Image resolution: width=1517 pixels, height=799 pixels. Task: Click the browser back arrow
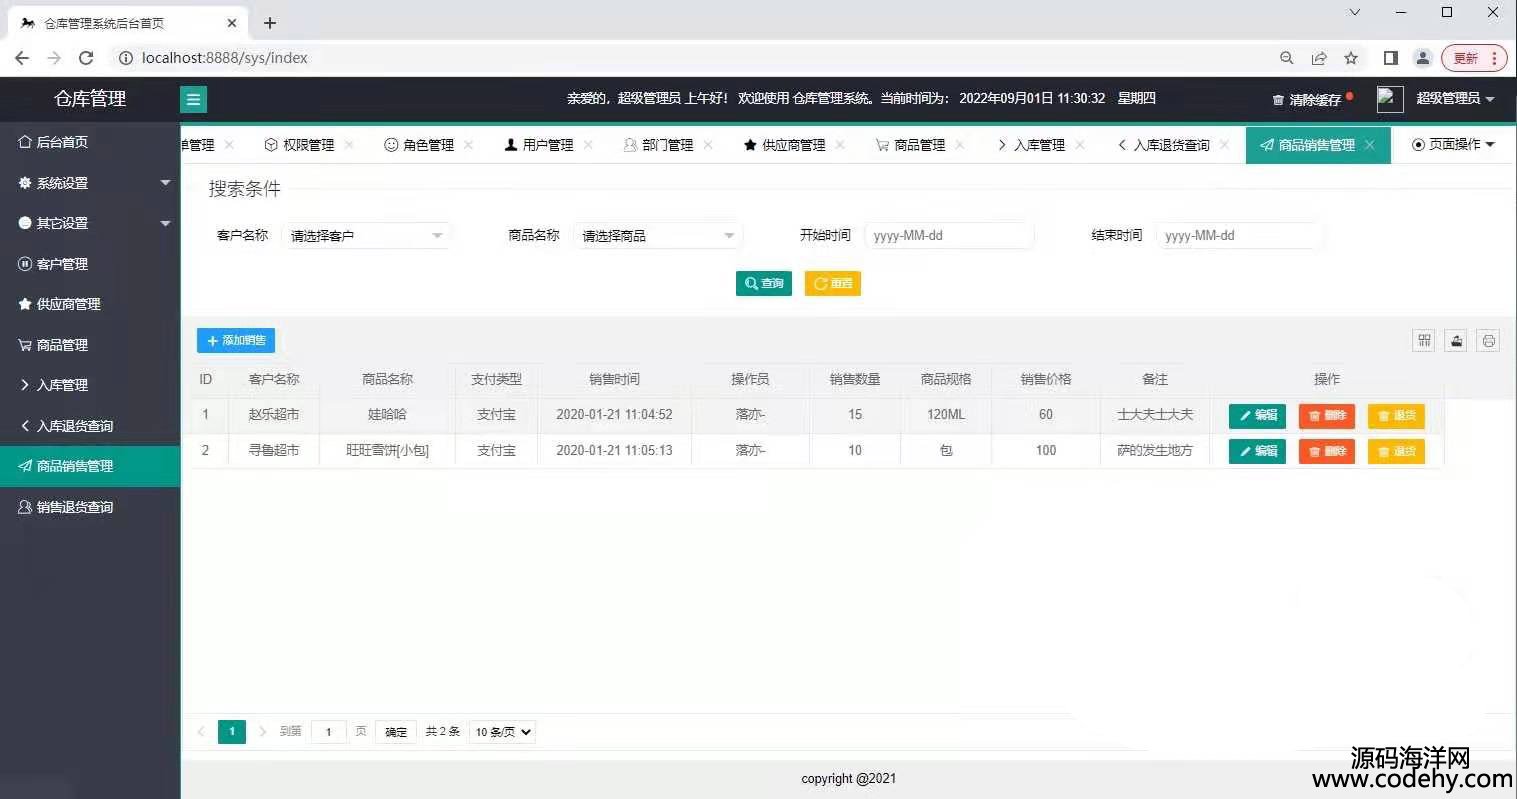pyautogui.click(x=22, y=58)
